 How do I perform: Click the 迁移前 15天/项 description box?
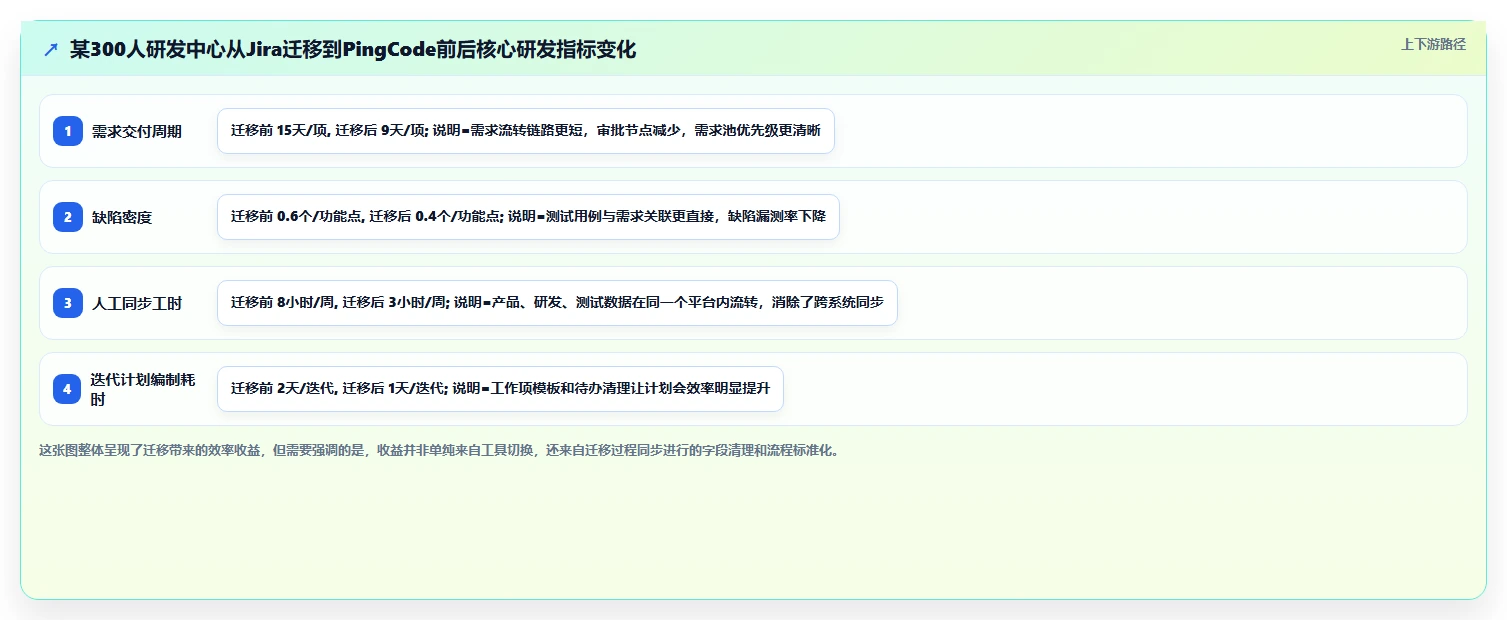coord(526,131)
